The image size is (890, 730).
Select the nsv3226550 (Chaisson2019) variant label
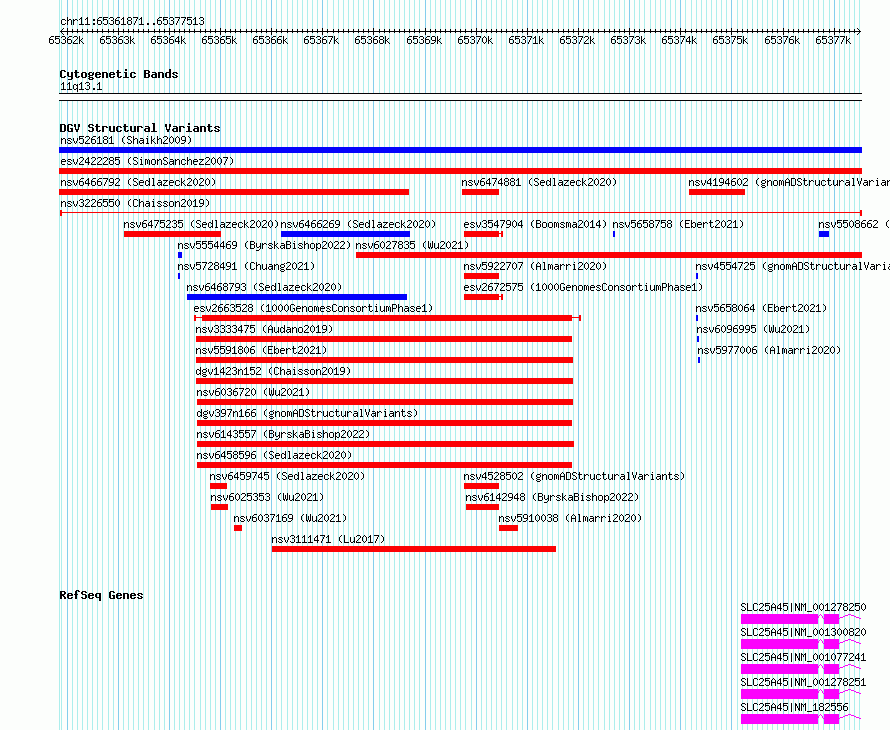(x=135, y=203)
